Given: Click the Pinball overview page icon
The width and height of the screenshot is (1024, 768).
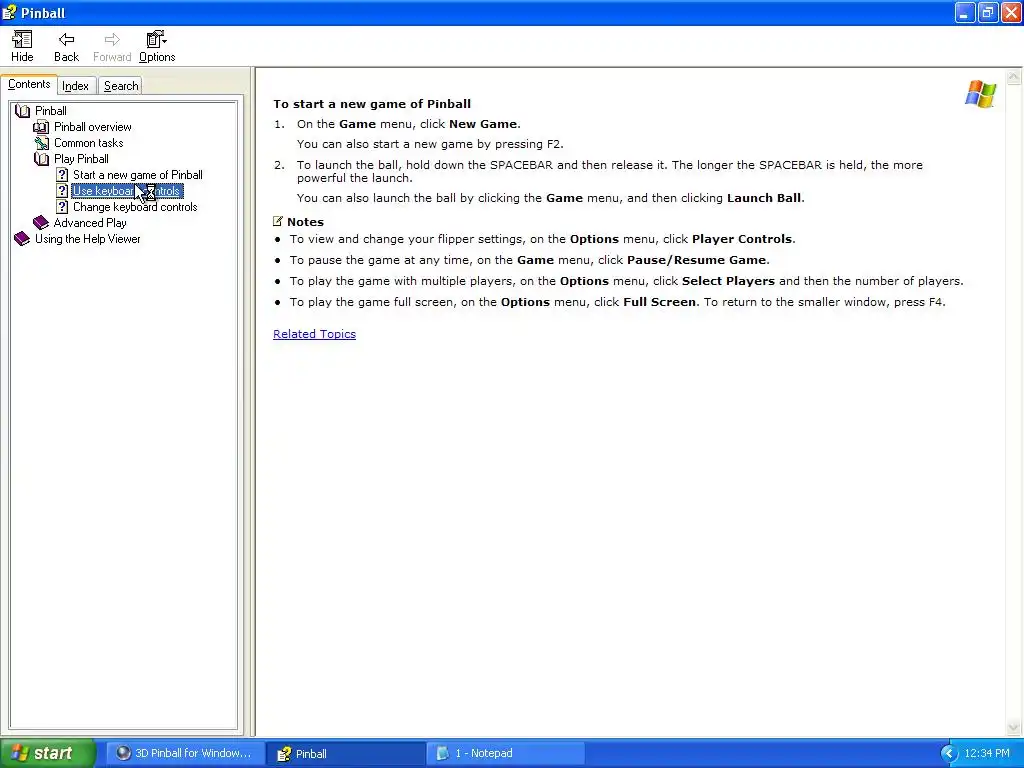Looking at the screenshot, I should [41, 127].
